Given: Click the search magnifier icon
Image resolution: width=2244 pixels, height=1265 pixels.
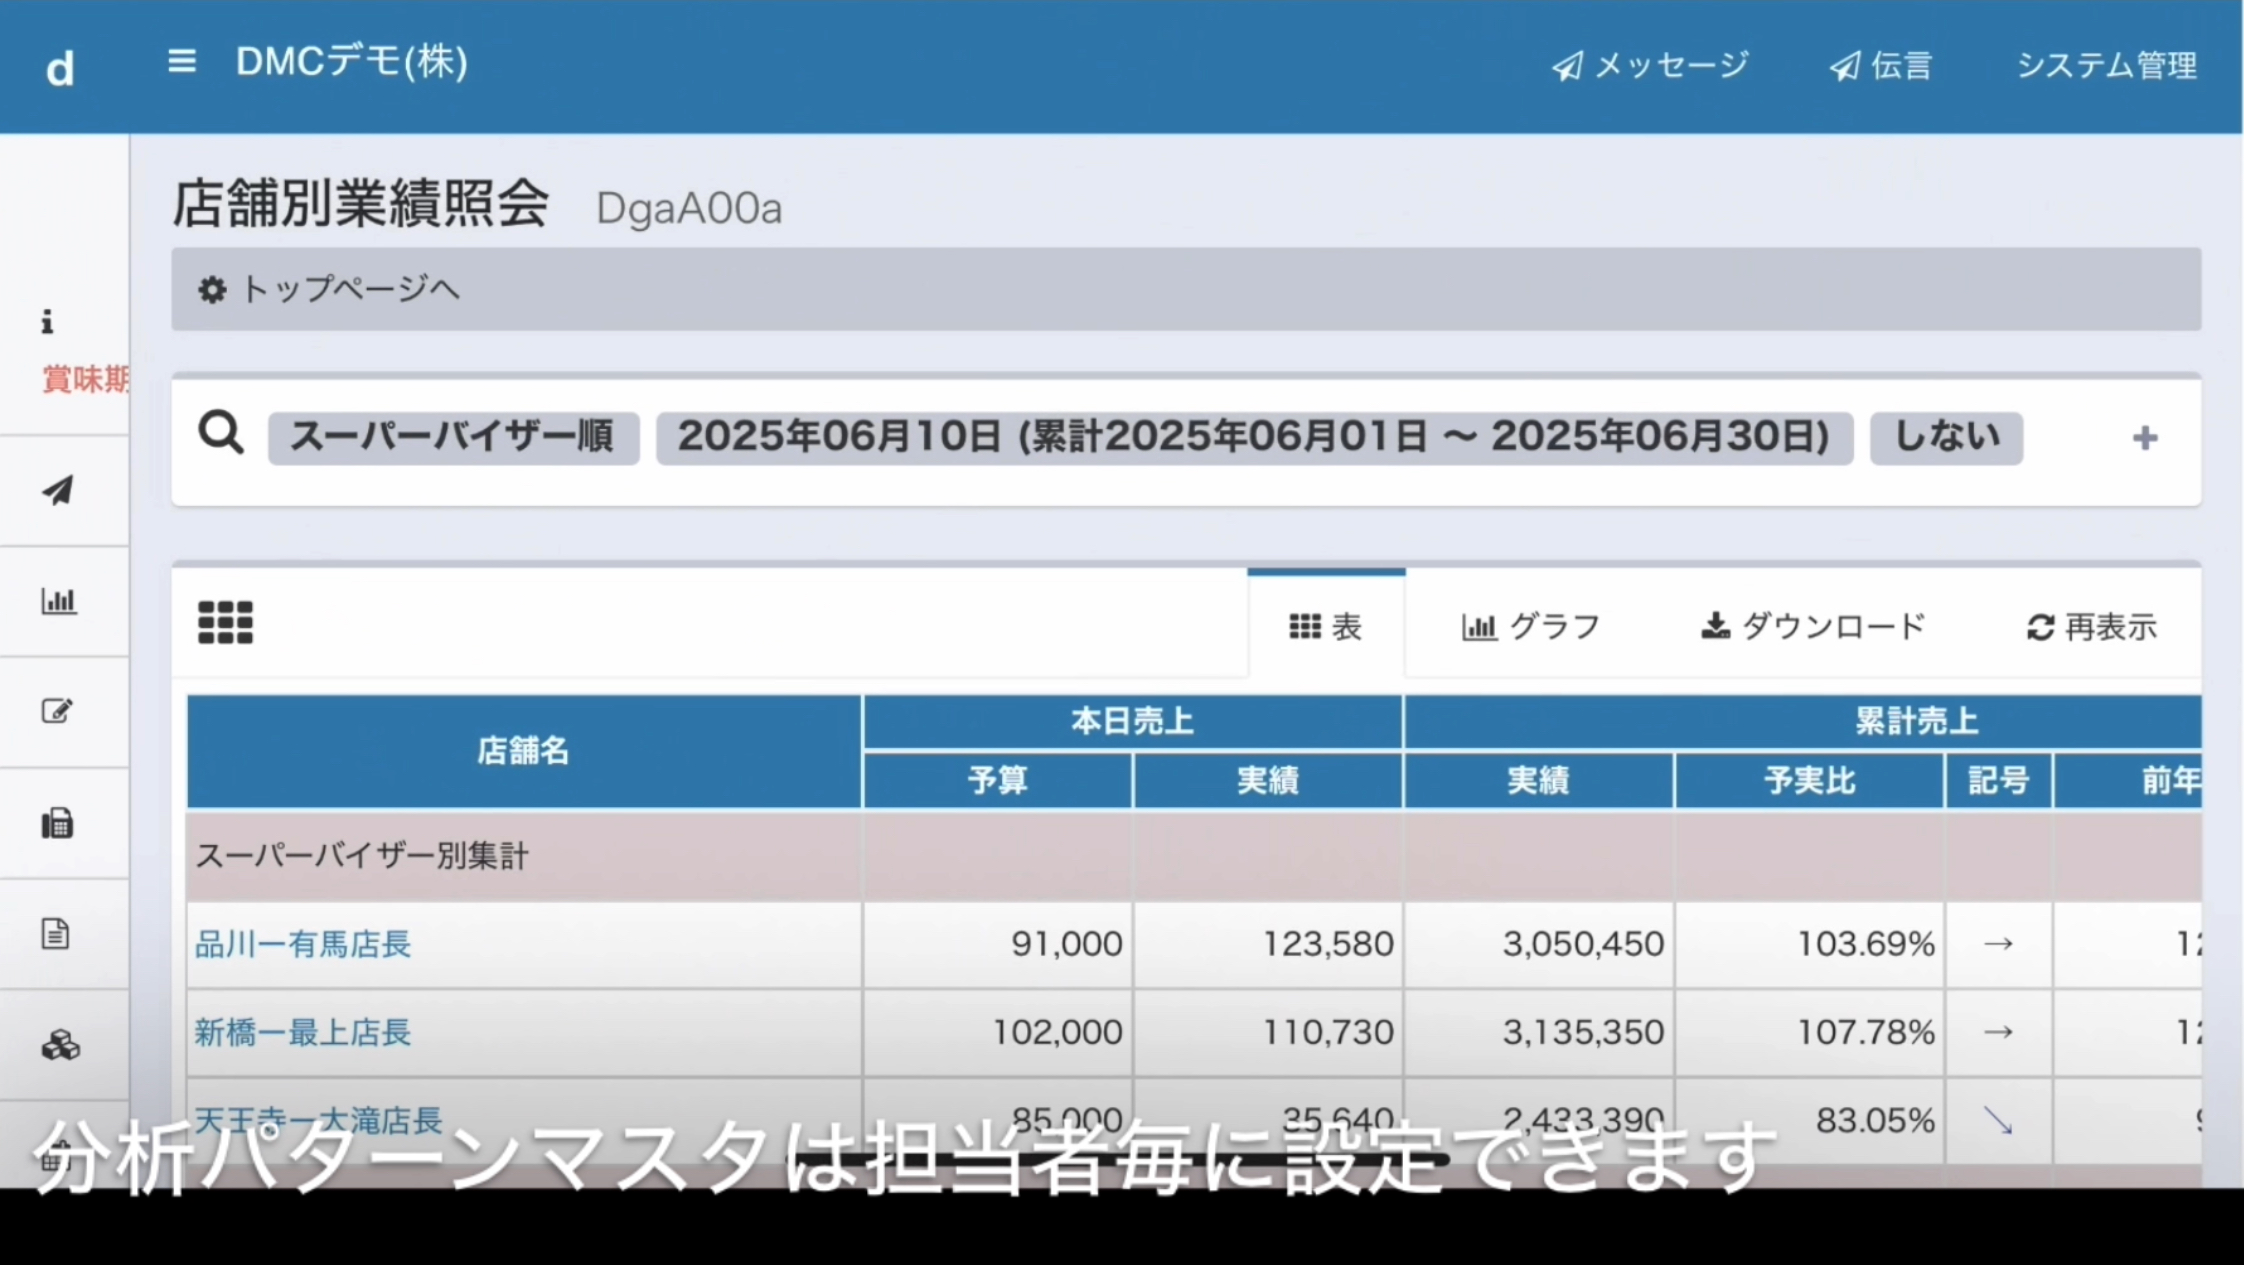Looking at the screenshot, I should [x=220, y=434].
